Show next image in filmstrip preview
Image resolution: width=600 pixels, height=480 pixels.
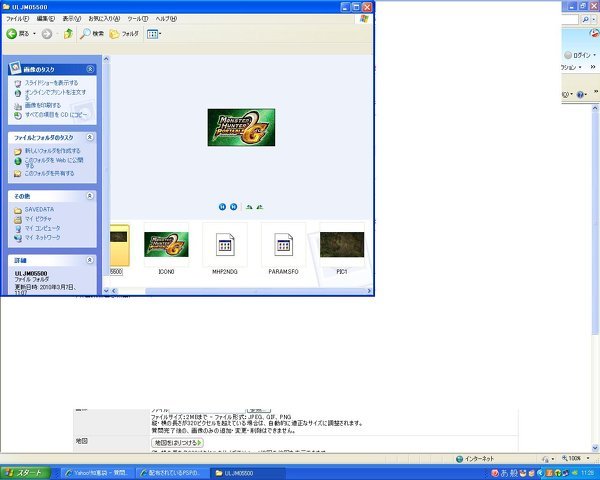coord(233,206)
